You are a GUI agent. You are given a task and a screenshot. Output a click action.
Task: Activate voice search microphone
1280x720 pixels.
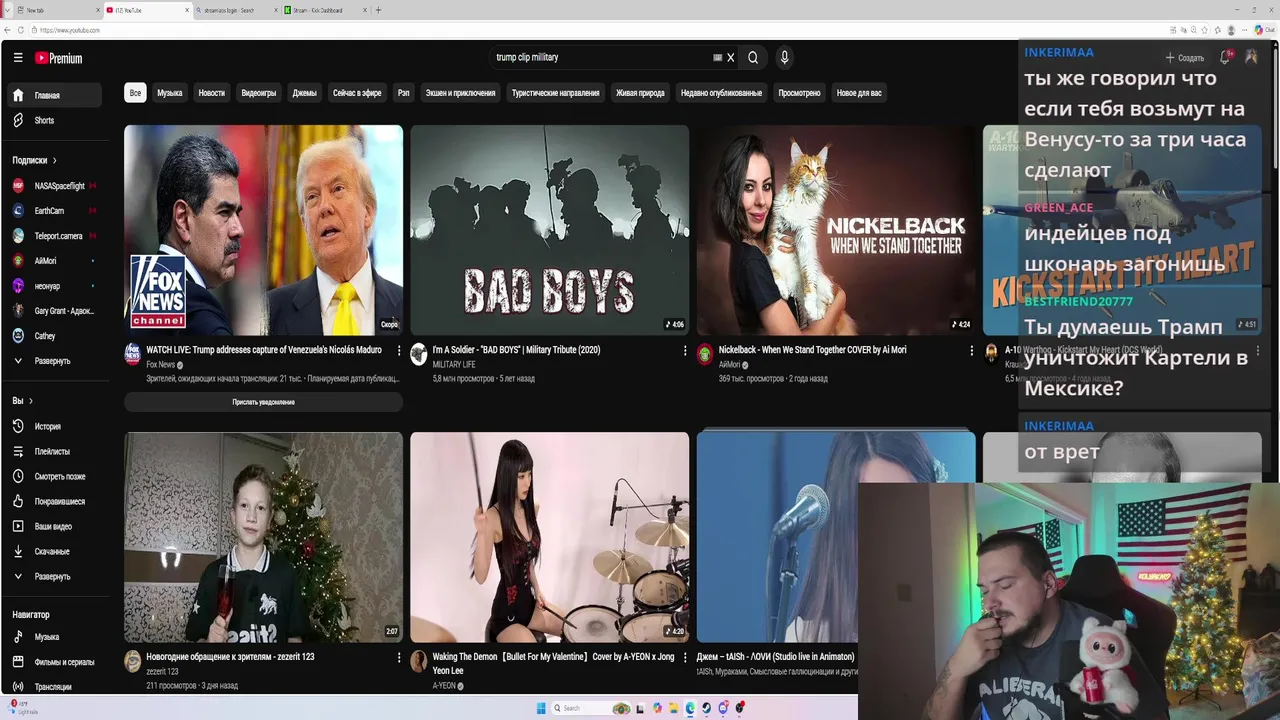point(784,58)
